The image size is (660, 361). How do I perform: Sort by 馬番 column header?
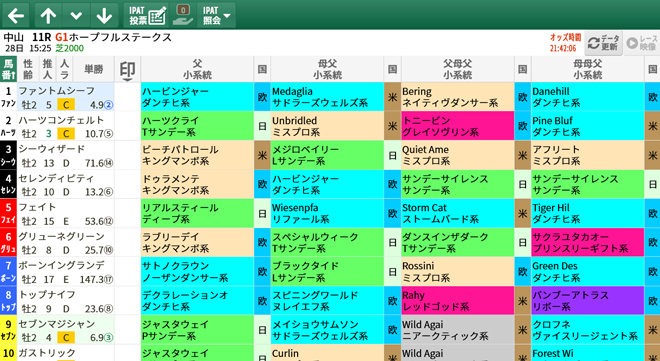click(8, 69)
